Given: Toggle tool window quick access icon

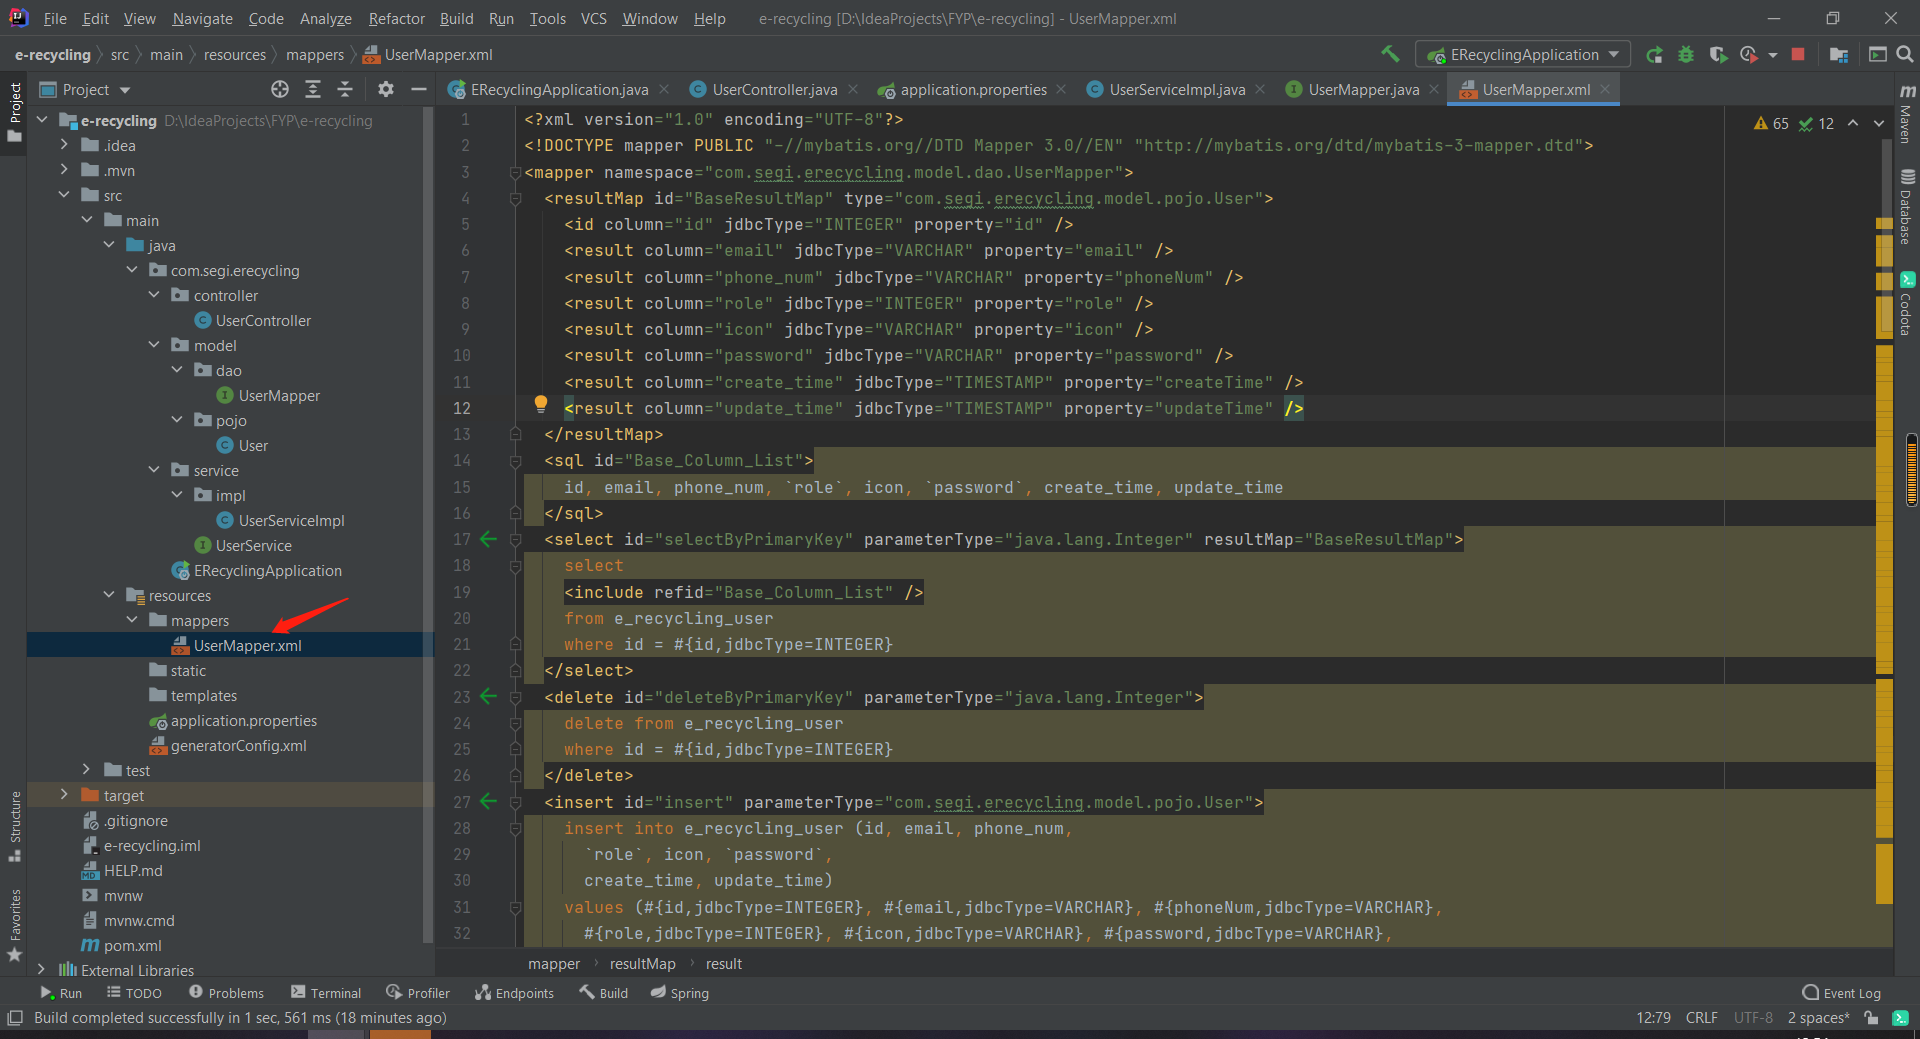Looking at the screenshot, I should 14,1018.
